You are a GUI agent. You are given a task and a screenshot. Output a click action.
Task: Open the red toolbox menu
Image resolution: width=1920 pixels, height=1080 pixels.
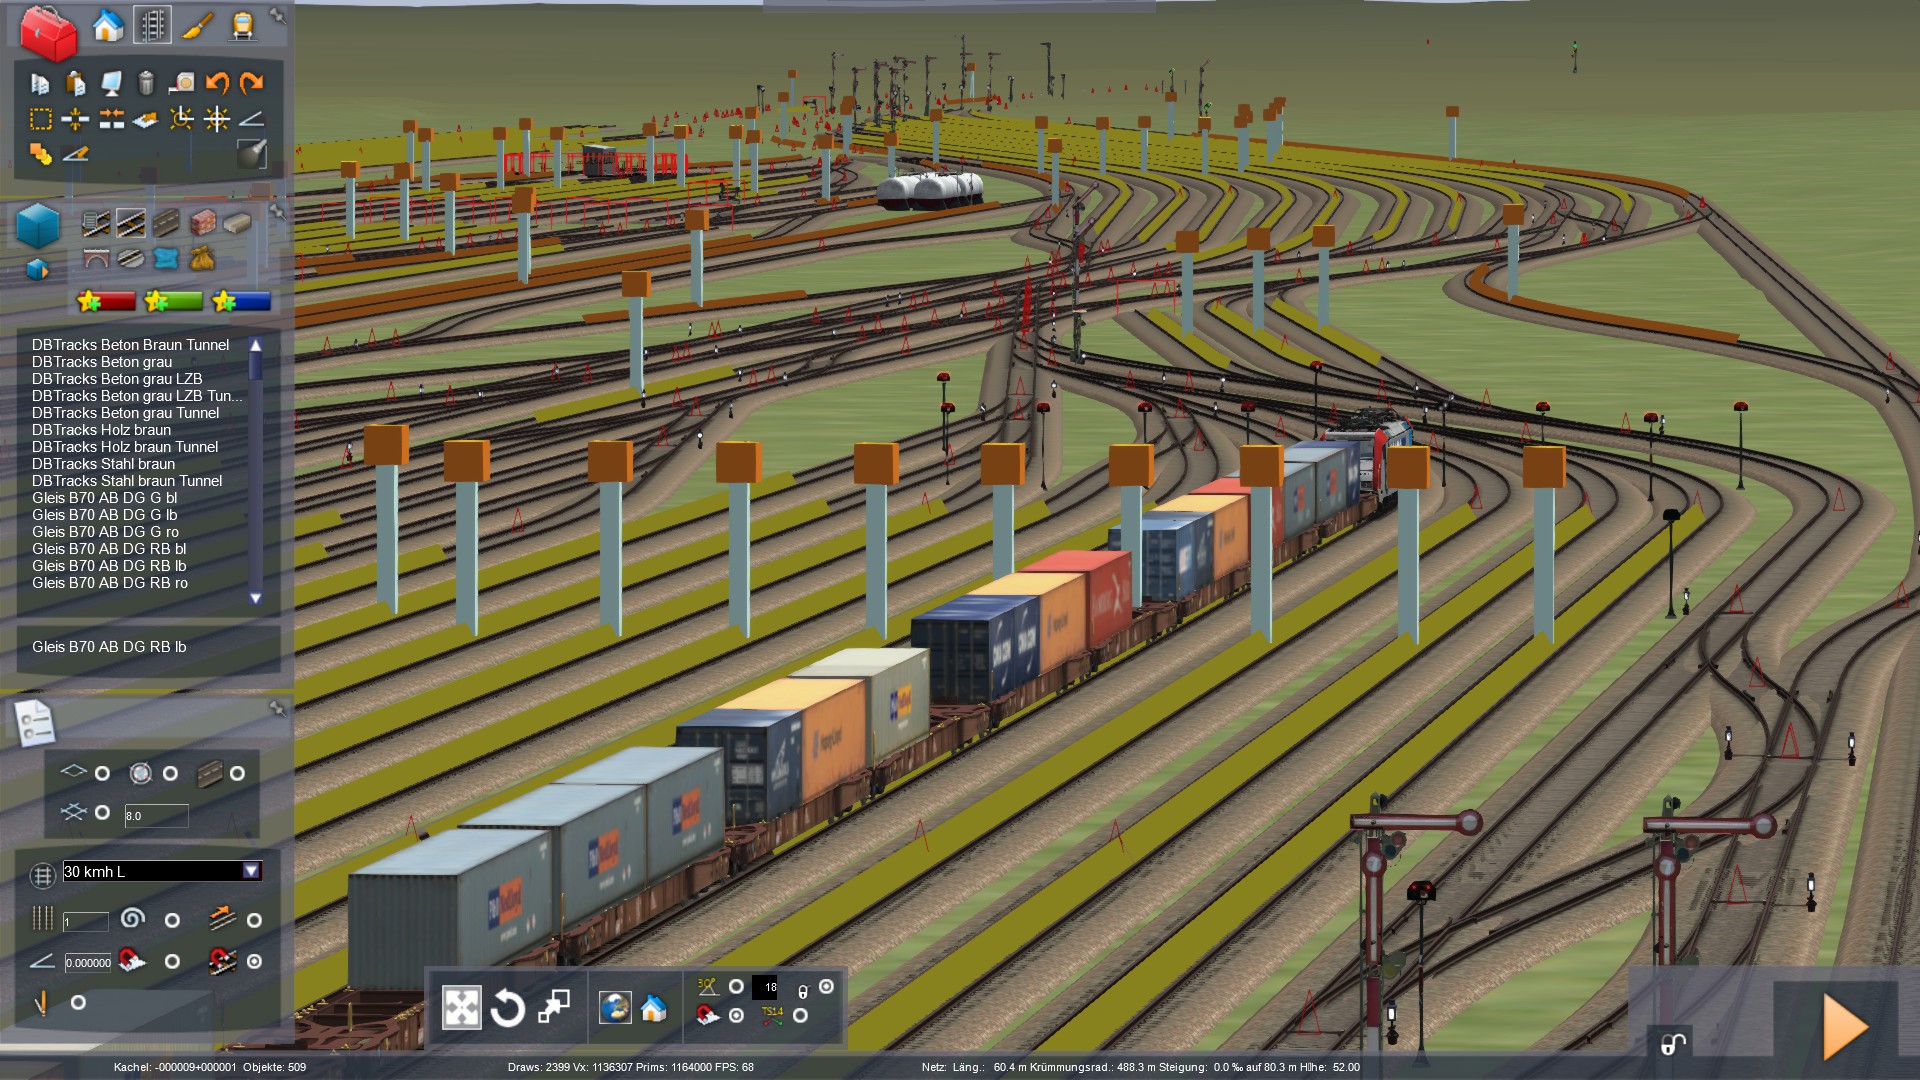47,32
